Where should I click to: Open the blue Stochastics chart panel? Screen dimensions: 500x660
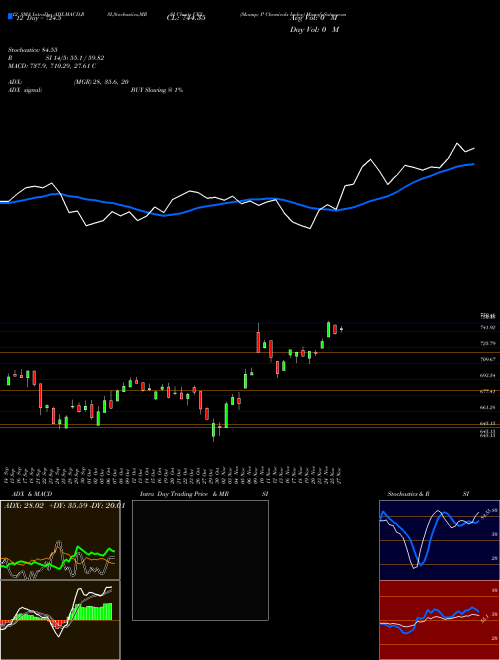click(439, 540)
